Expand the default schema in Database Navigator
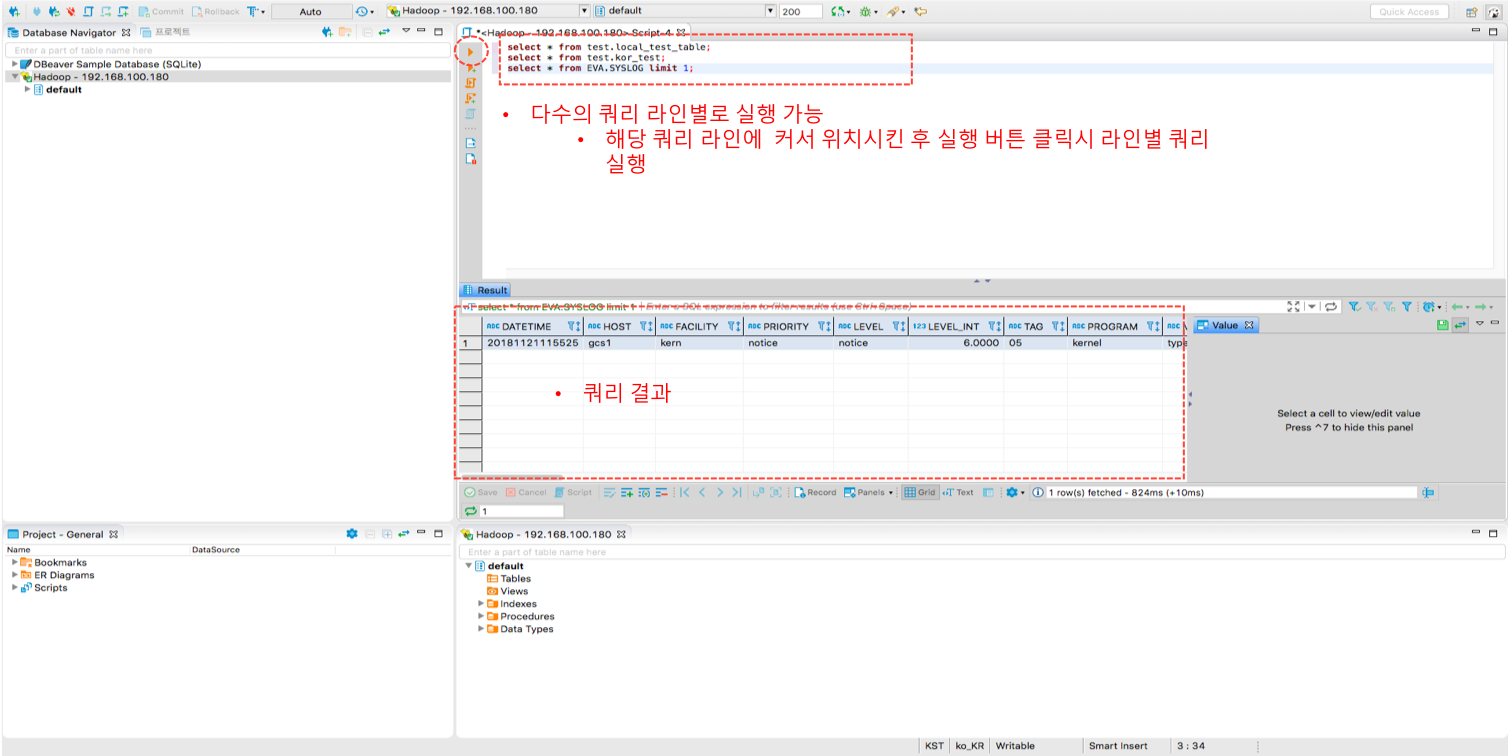1508x756 pixels. click(28, 90)
